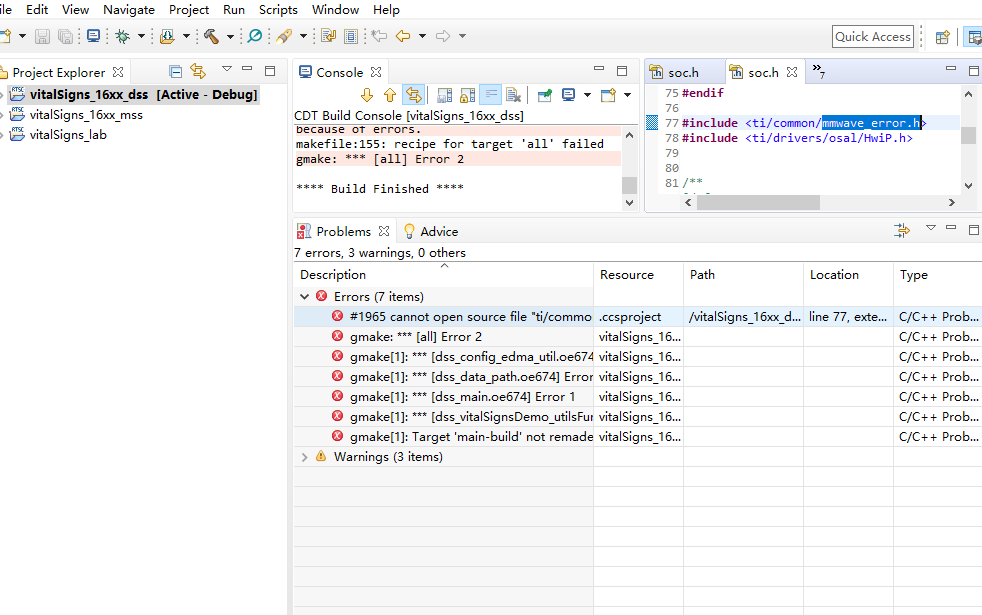Viewport: 982px width, 615px height.
Task: Toggle word wrap in Console toolbar
Action: 490,95
